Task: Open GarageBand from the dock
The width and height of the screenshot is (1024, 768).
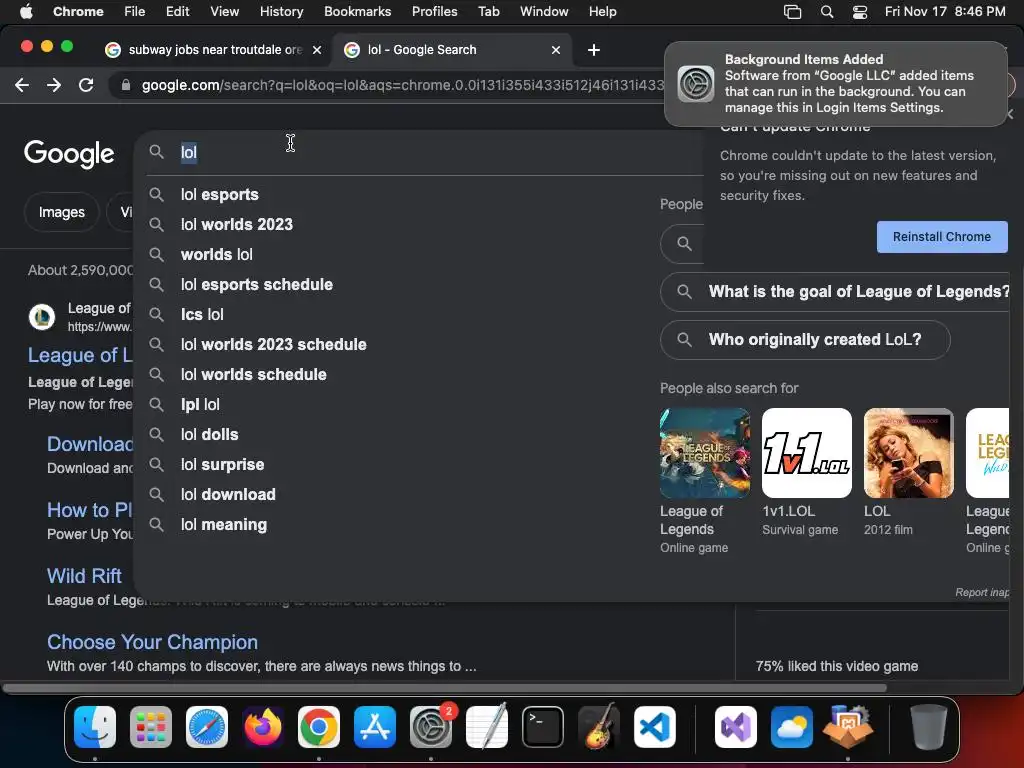Action: [599, 727]
